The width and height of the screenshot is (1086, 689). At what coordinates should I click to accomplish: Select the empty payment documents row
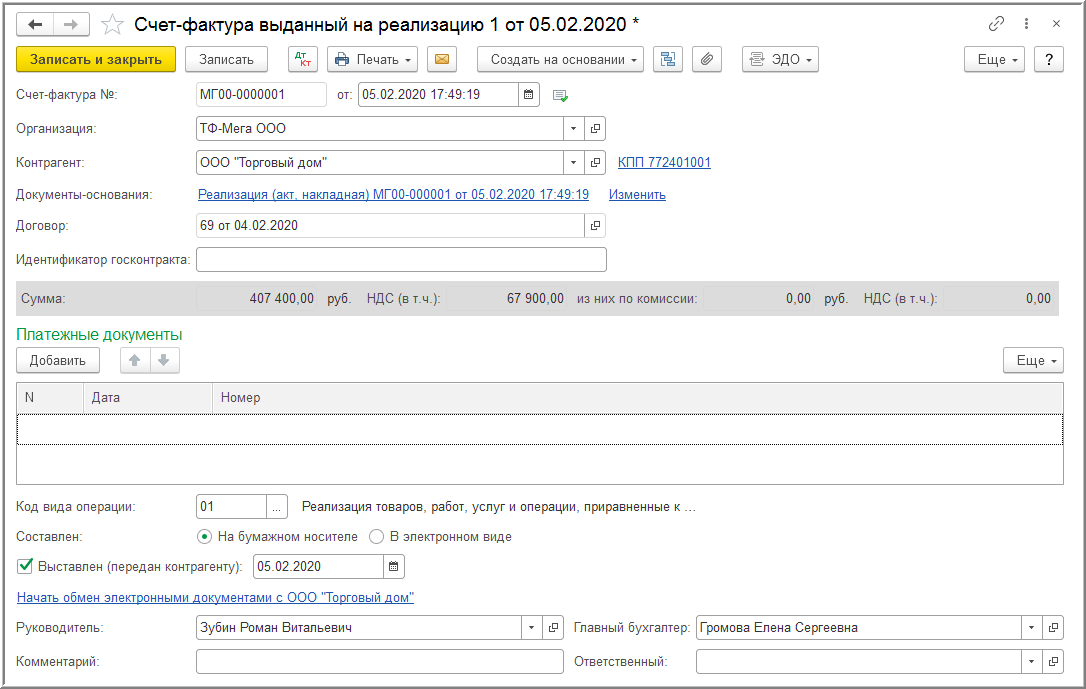click(x=540, y=429)
